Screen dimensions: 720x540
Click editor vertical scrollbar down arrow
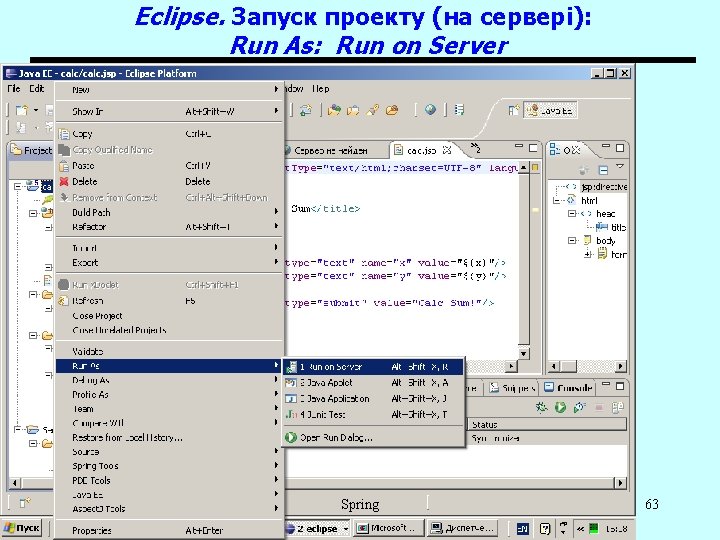523,354
